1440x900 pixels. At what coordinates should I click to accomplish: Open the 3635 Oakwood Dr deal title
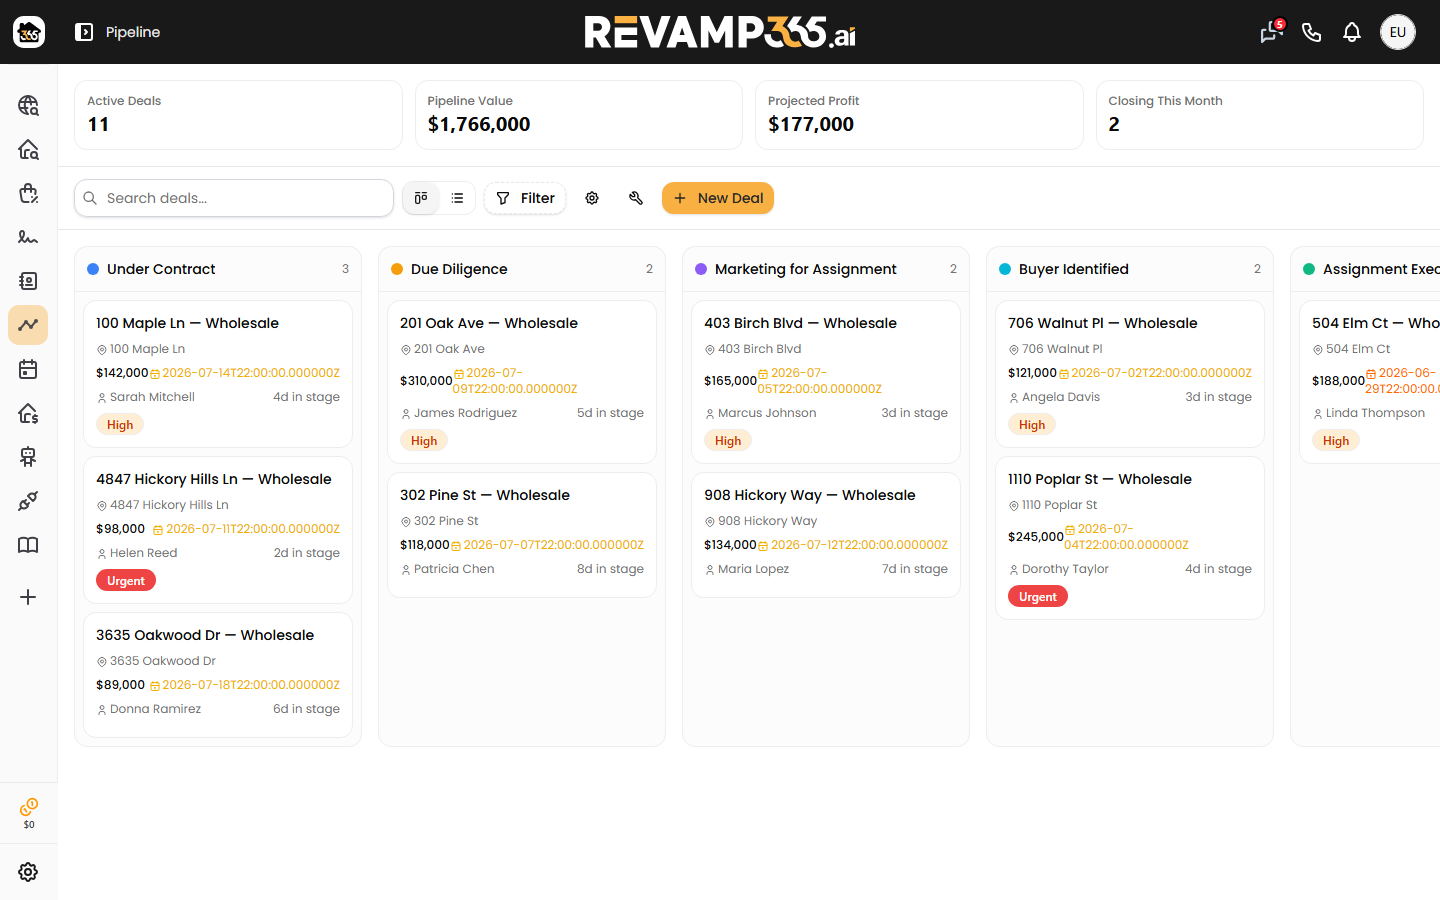[205, 635]
